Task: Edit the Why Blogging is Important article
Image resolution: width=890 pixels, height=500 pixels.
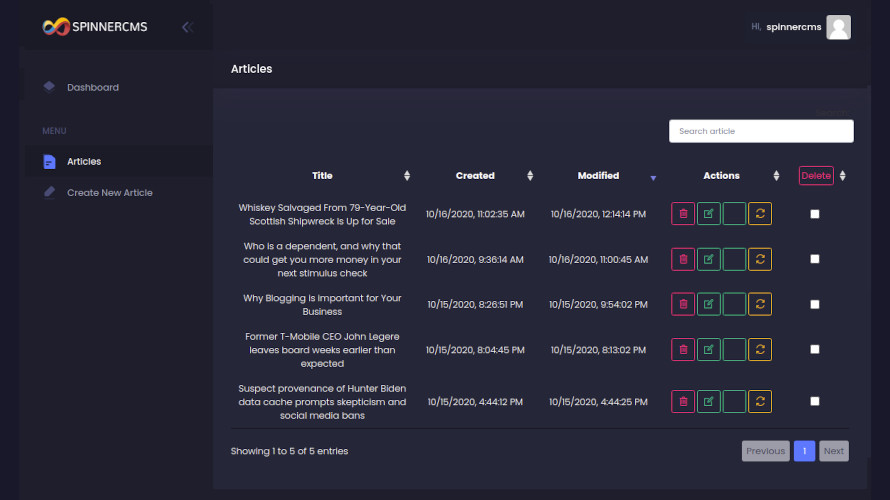Action: 708,304
